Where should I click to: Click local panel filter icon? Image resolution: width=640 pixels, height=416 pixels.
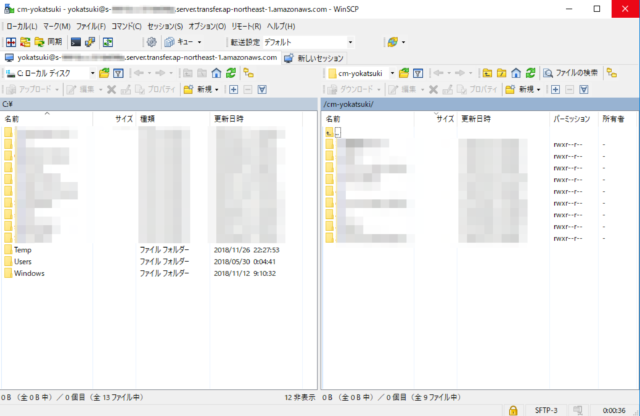[x=118, y=73]
